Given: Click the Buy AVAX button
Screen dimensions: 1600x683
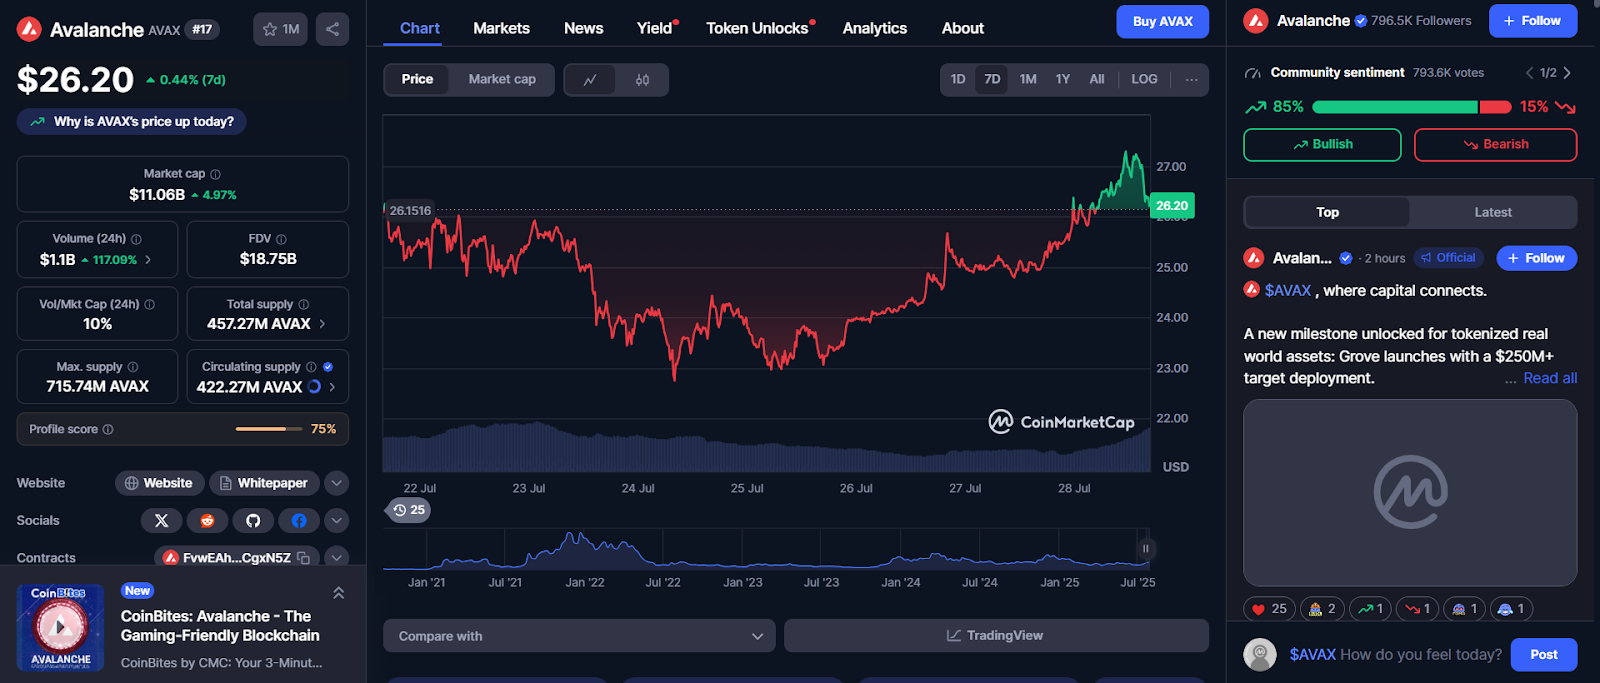Looking at the screenshot, I should [x=1162, y=21].
